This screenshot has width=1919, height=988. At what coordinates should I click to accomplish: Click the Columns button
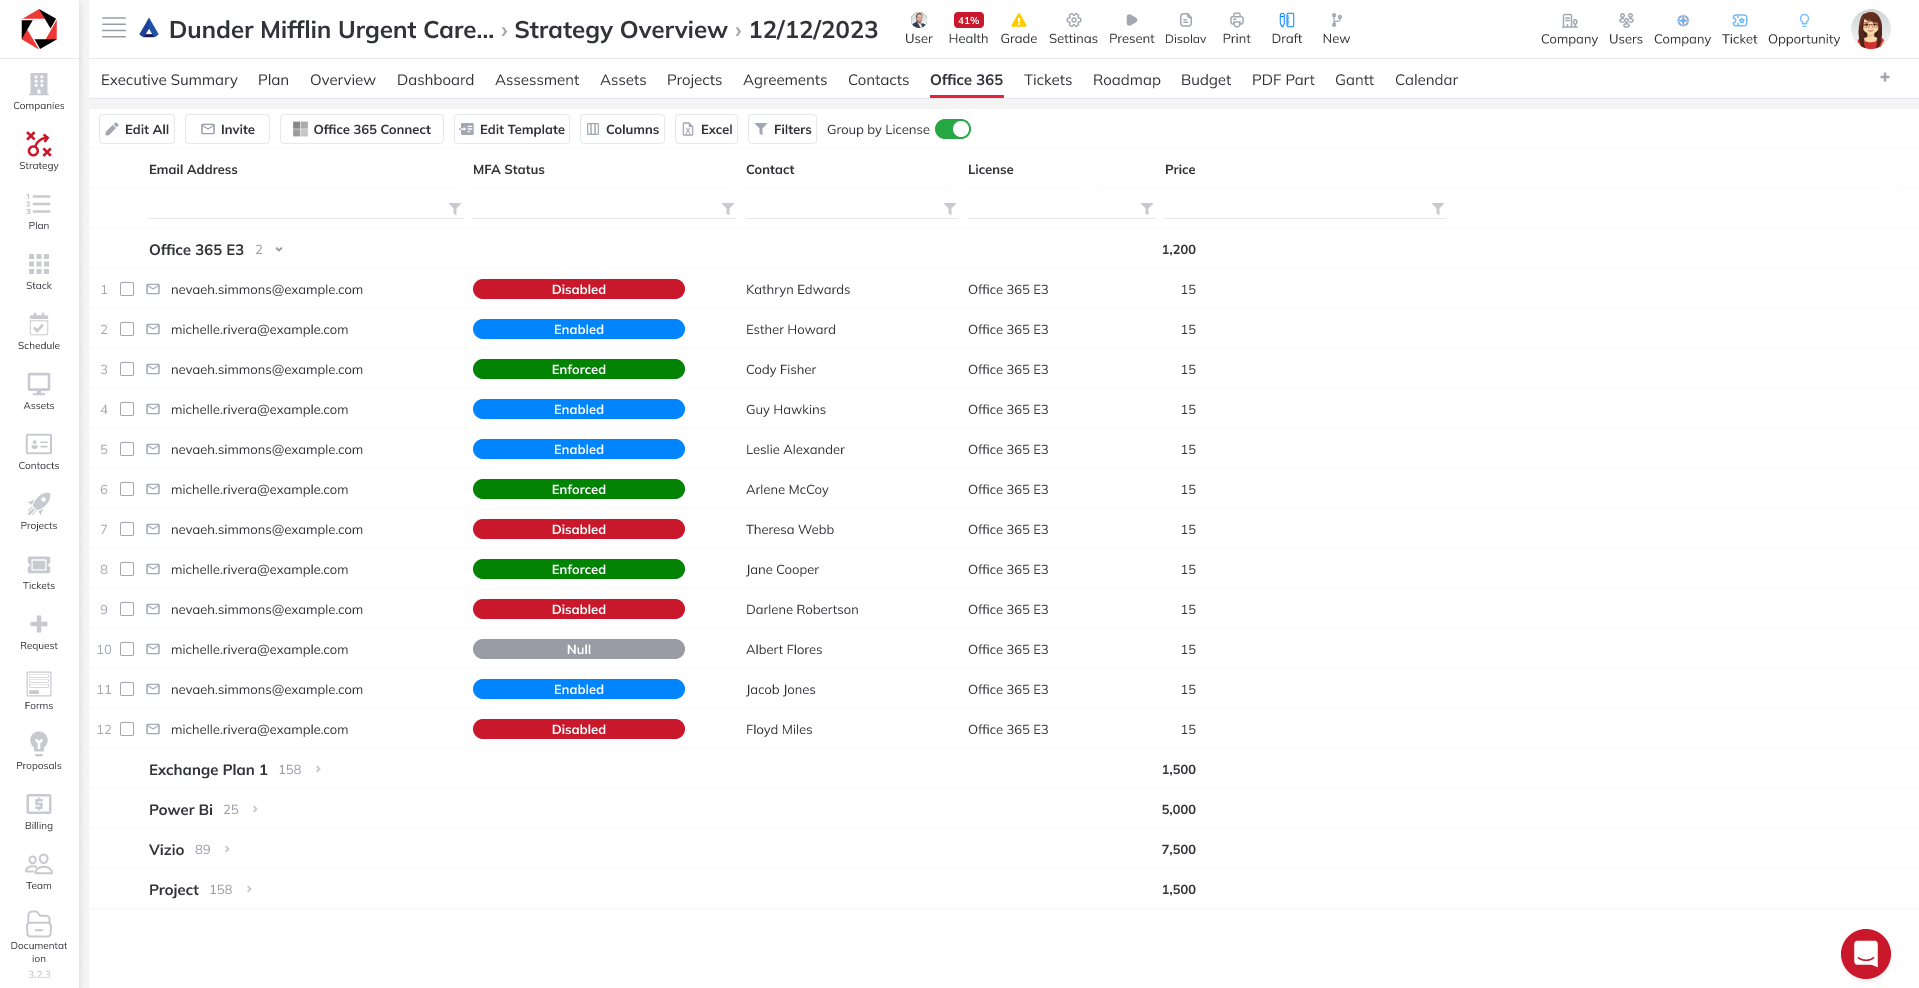pos(622,129)
